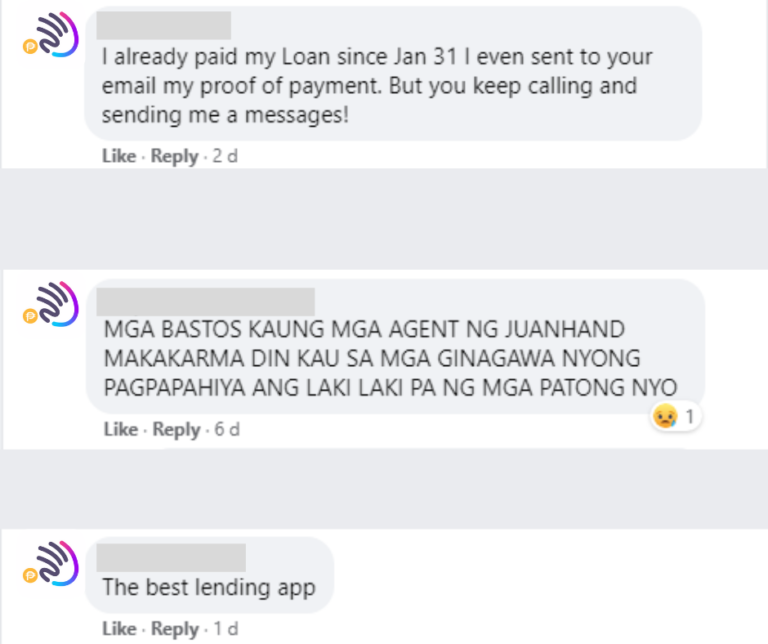Click the blurred name above 'The best lending app'

[x=171, y=557]
